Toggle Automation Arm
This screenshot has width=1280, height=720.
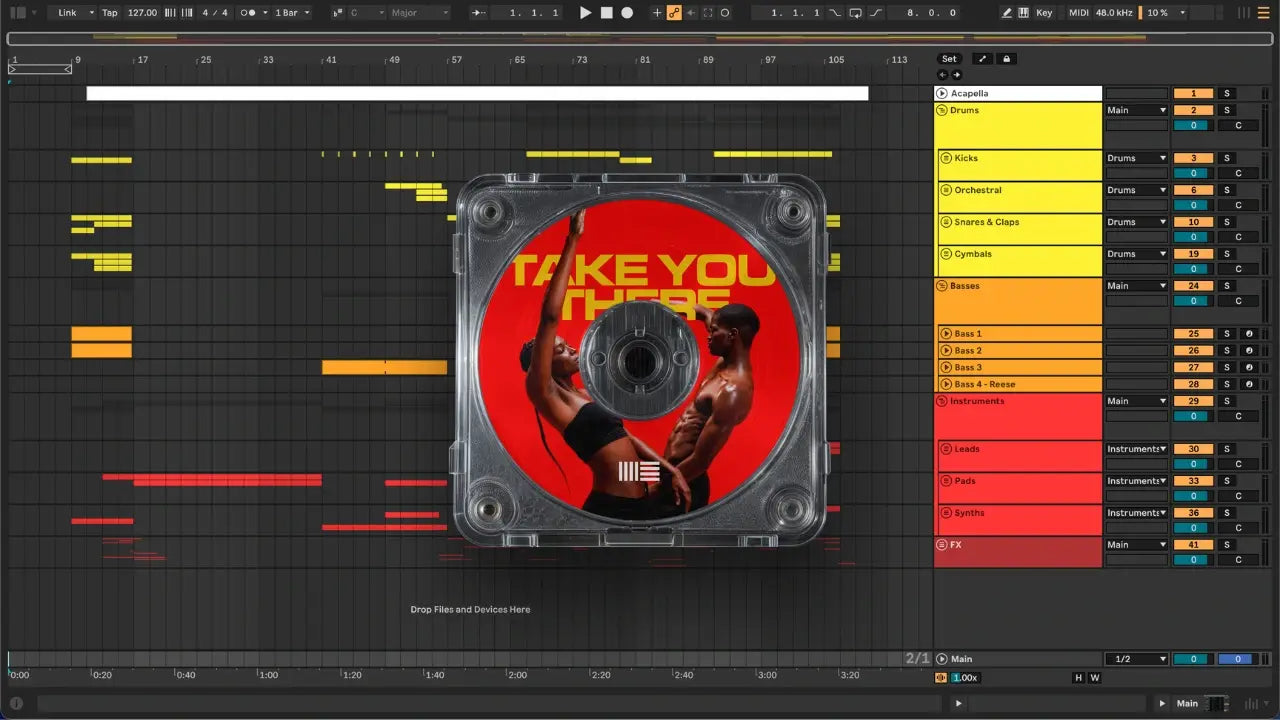[674, 13]
